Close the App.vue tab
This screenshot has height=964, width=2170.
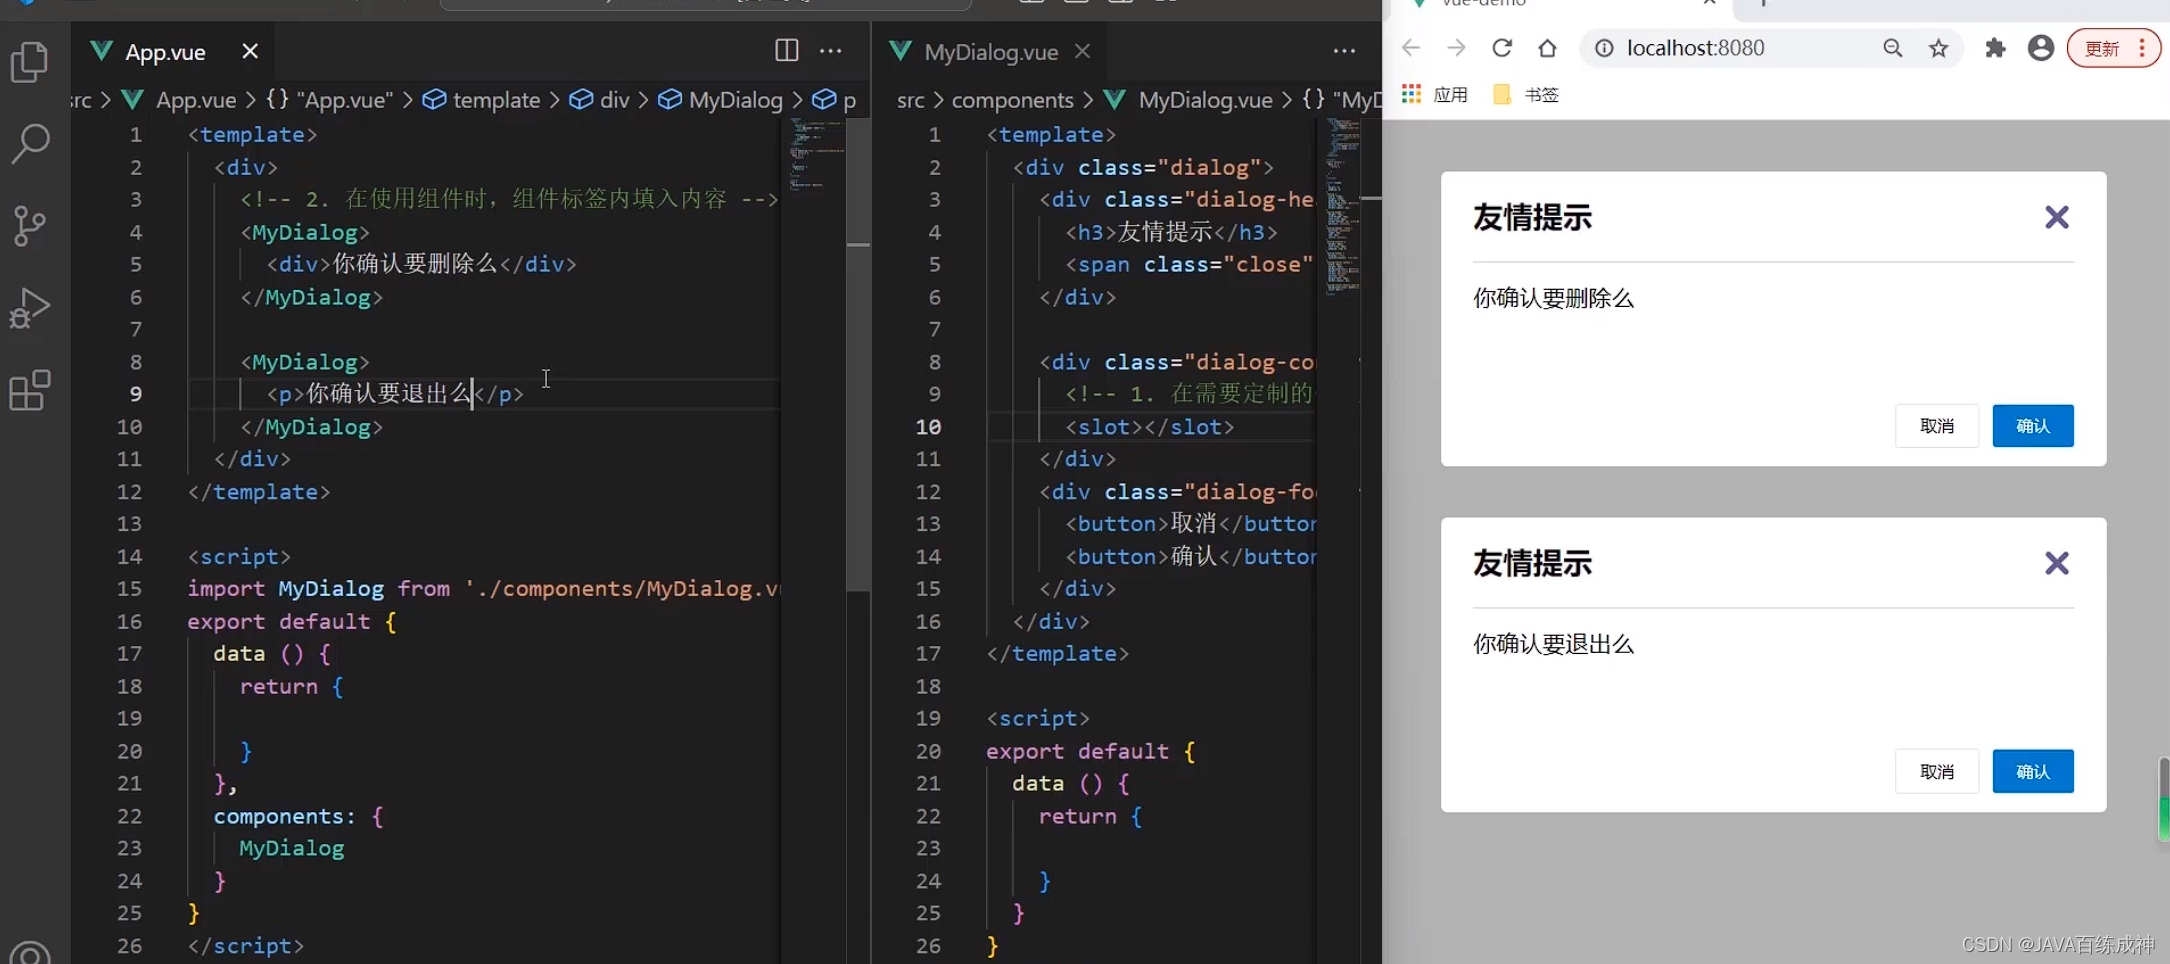(250, 51)
